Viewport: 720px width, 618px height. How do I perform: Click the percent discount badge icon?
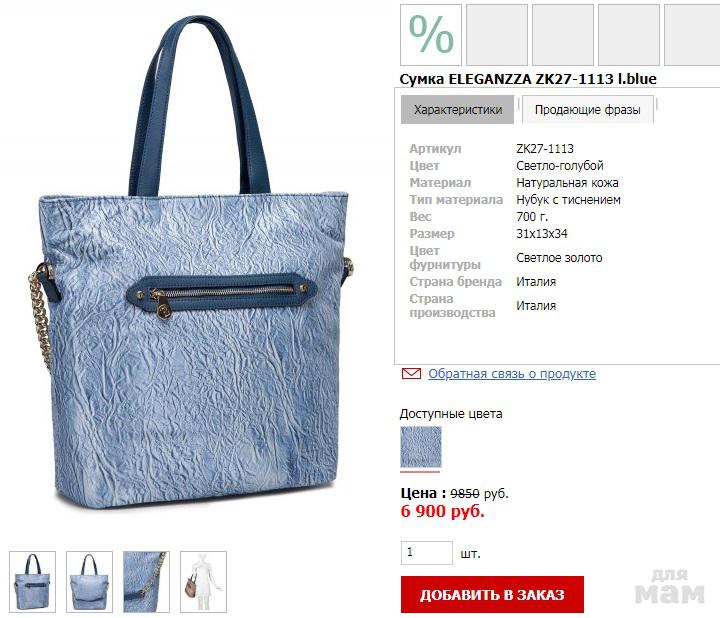pos(431,35)
